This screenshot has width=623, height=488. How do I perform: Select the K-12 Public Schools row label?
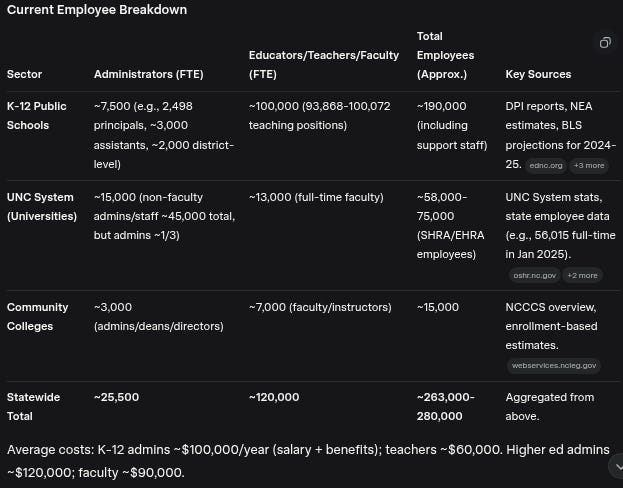[x=37, y=116]
